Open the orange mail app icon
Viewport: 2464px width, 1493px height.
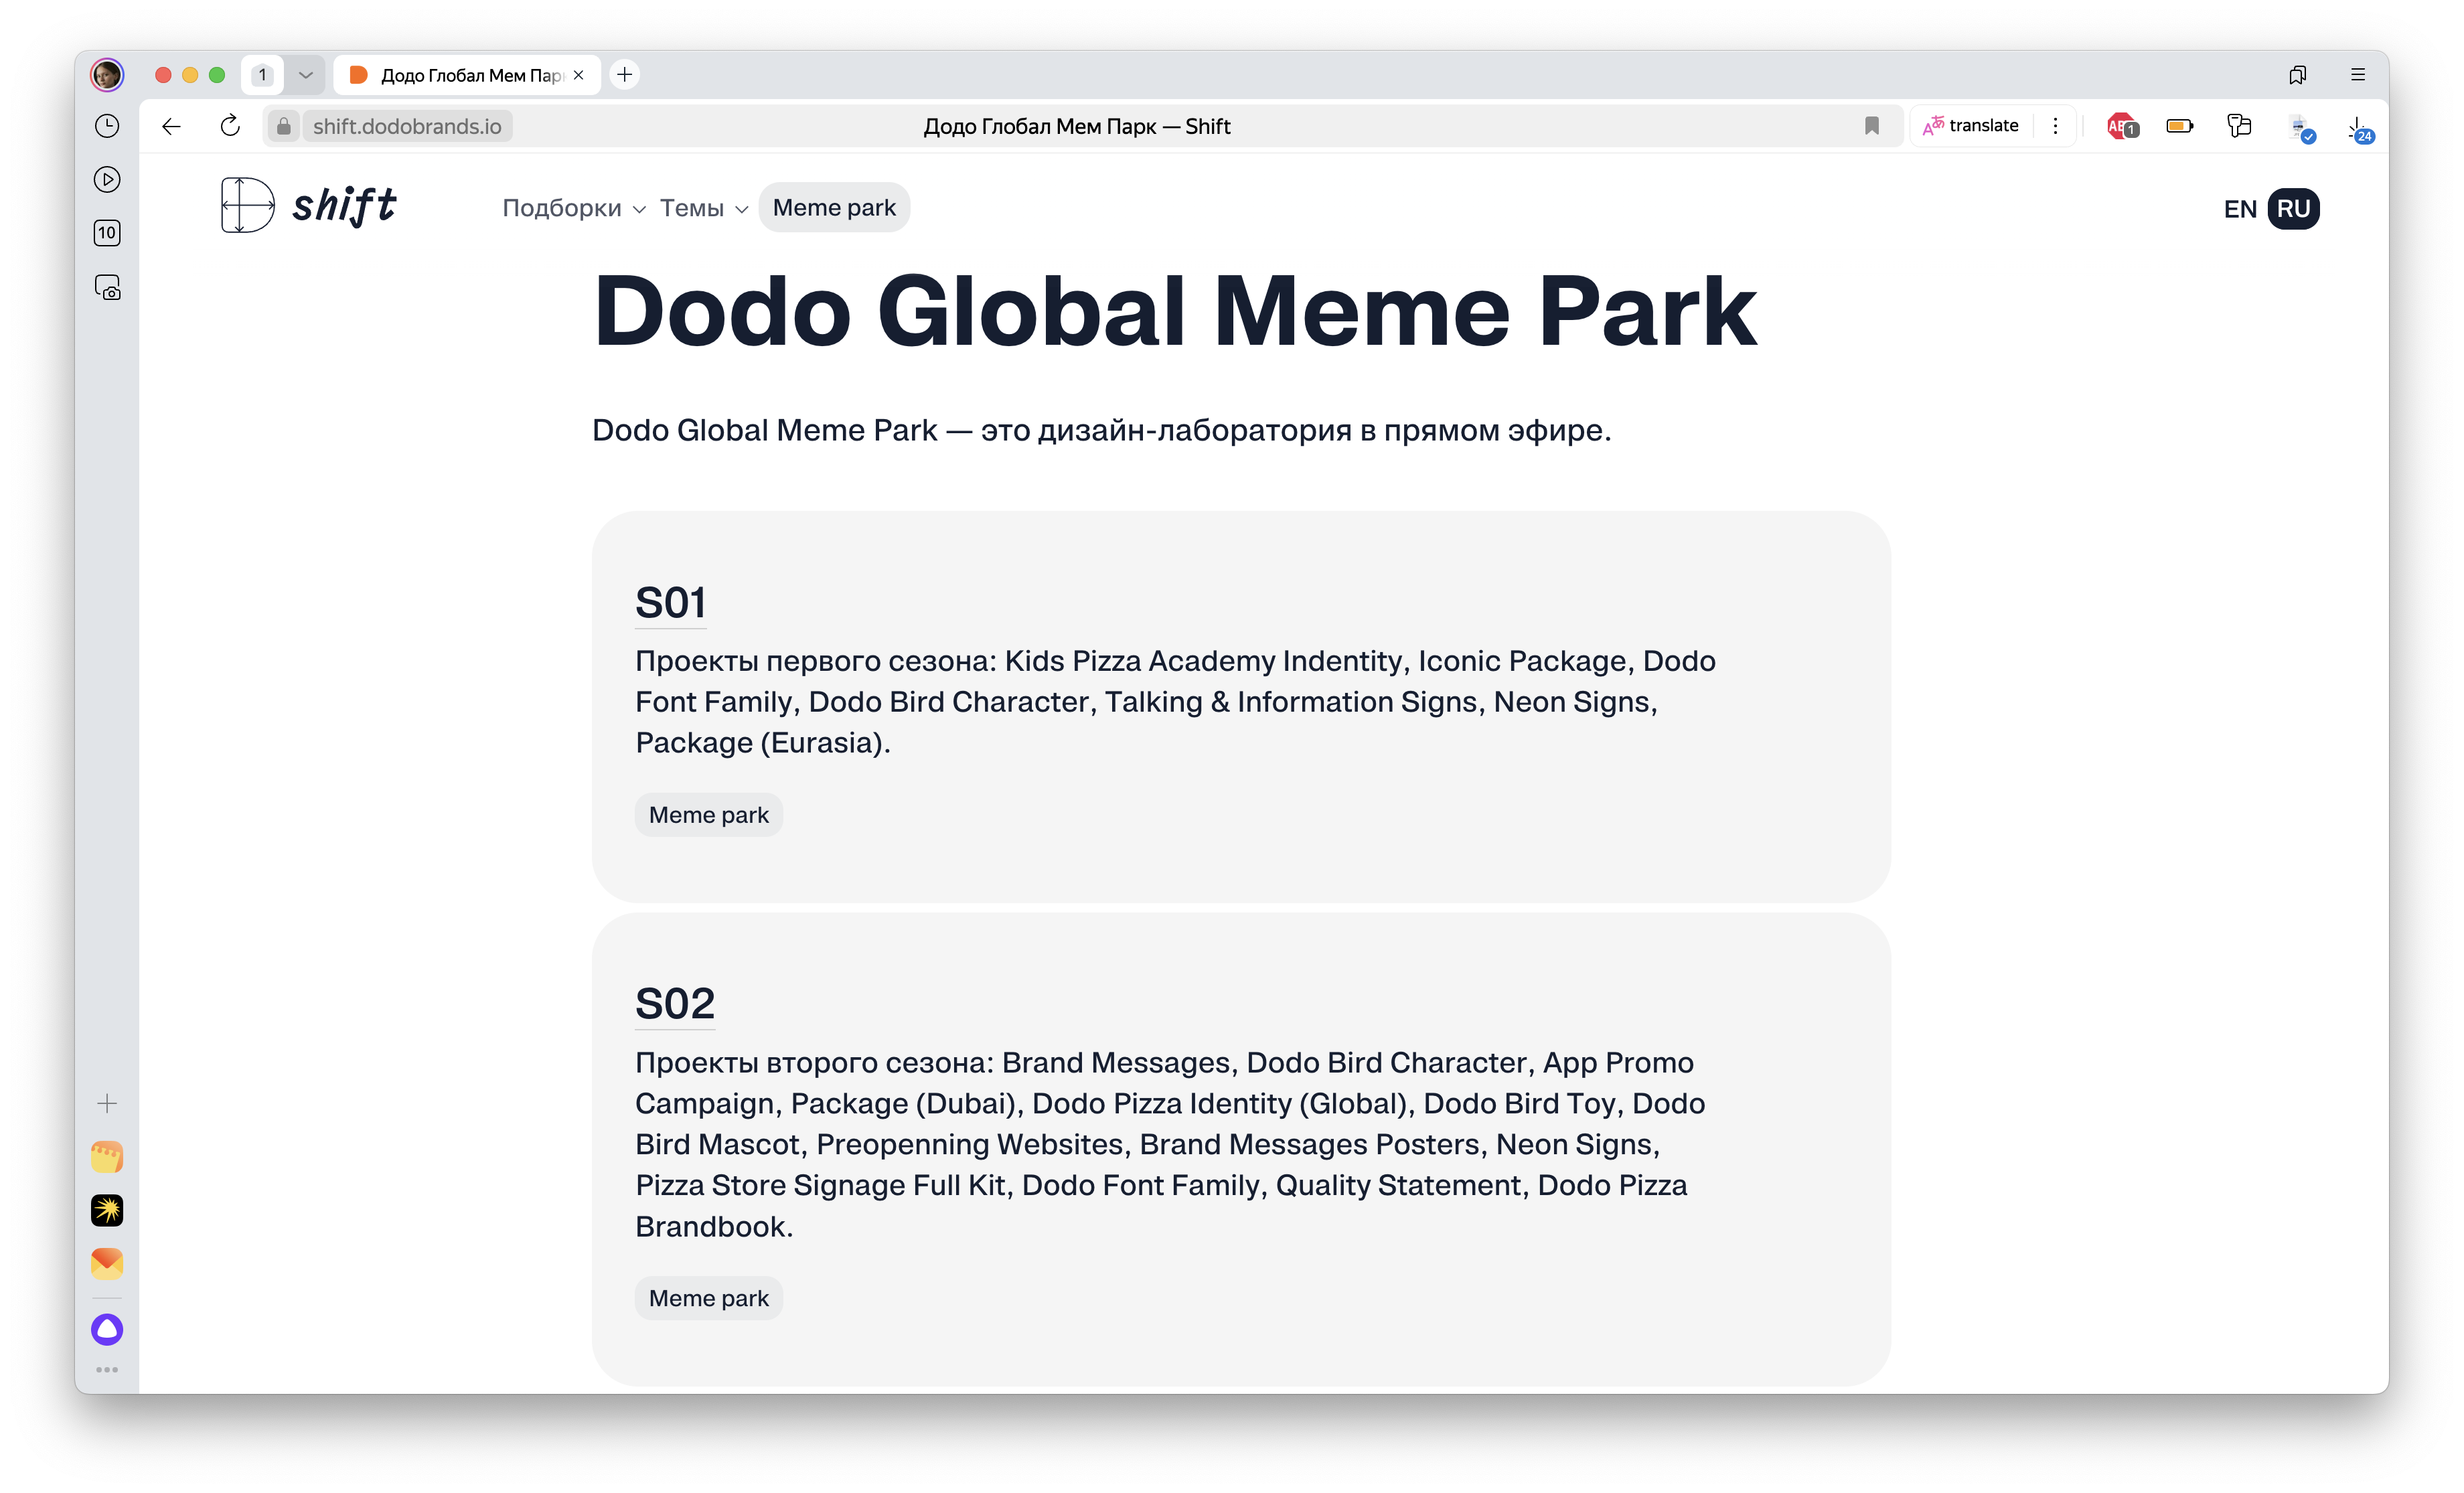[x=107, y=1263]
